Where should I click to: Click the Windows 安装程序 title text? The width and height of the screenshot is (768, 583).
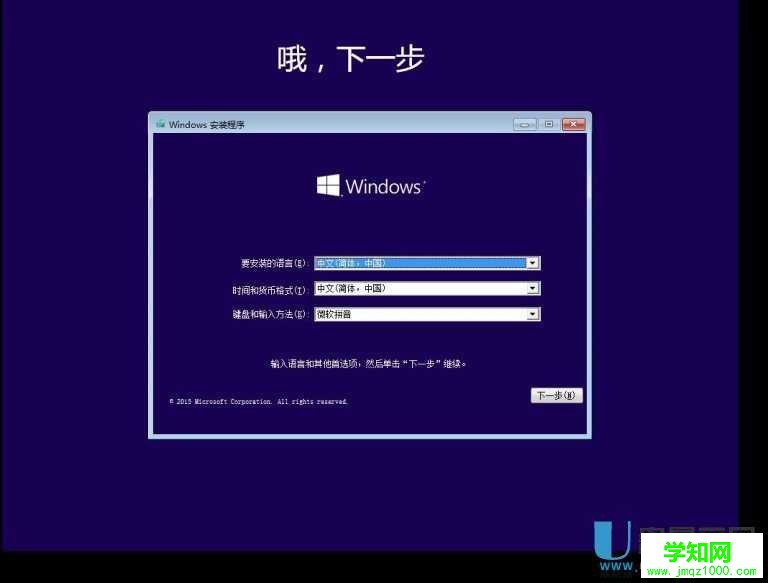pos(207,124)
